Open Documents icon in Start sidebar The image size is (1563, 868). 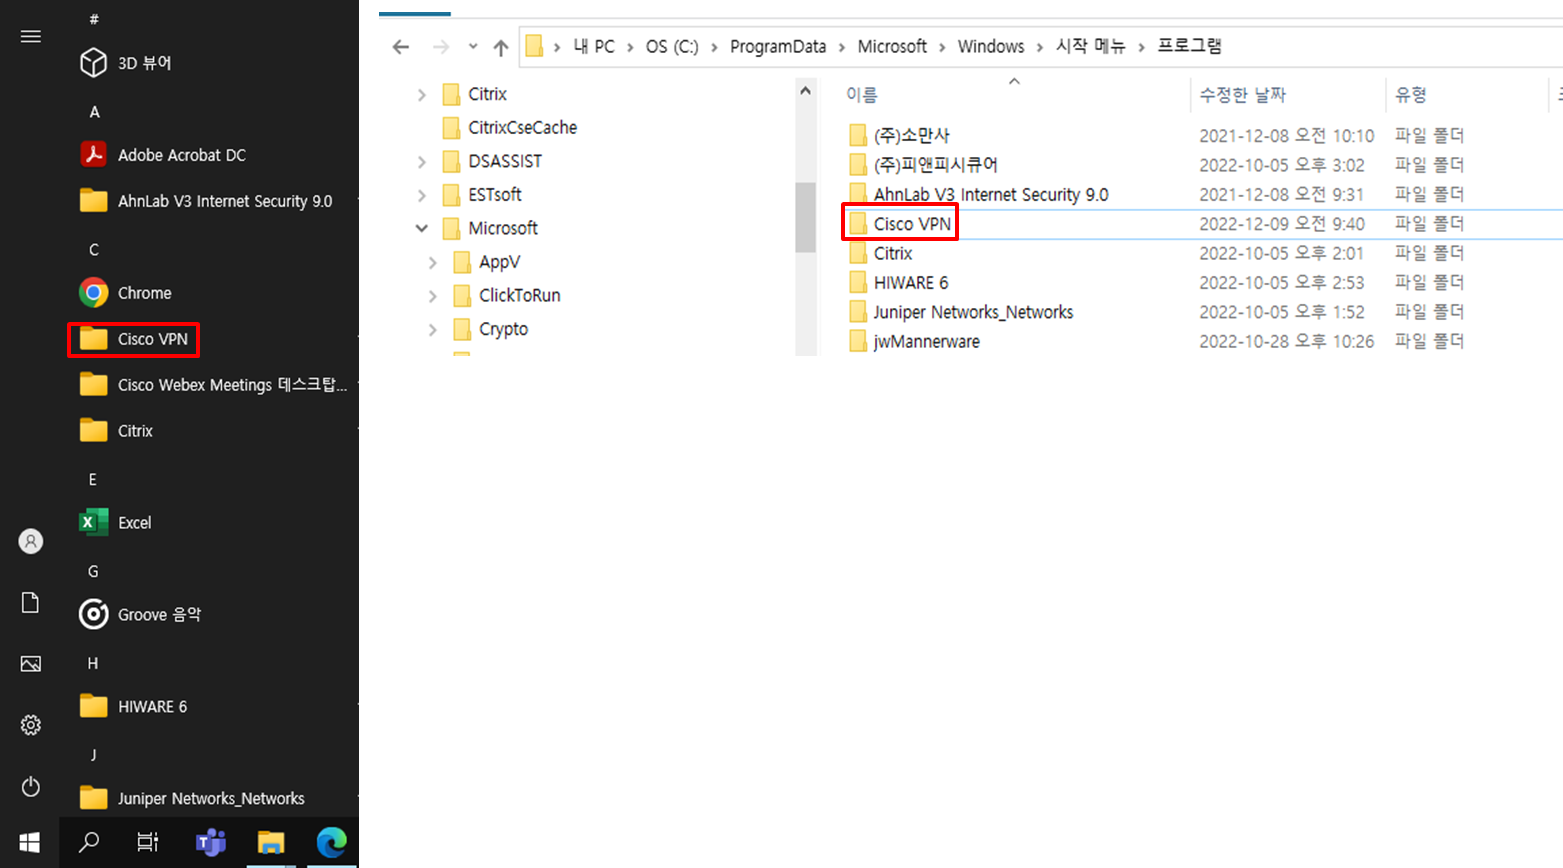[31, 602]
